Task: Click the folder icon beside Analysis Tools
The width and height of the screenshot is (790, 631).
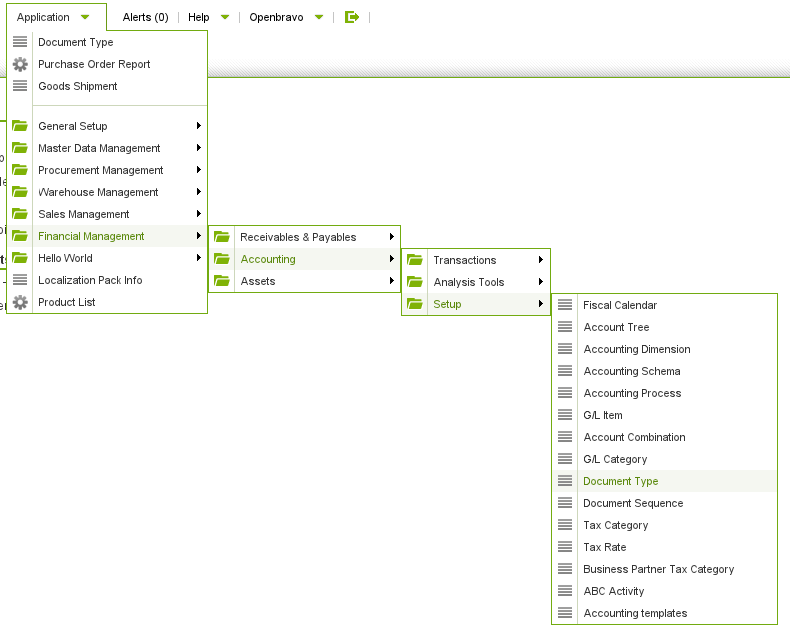Action: 415,282
